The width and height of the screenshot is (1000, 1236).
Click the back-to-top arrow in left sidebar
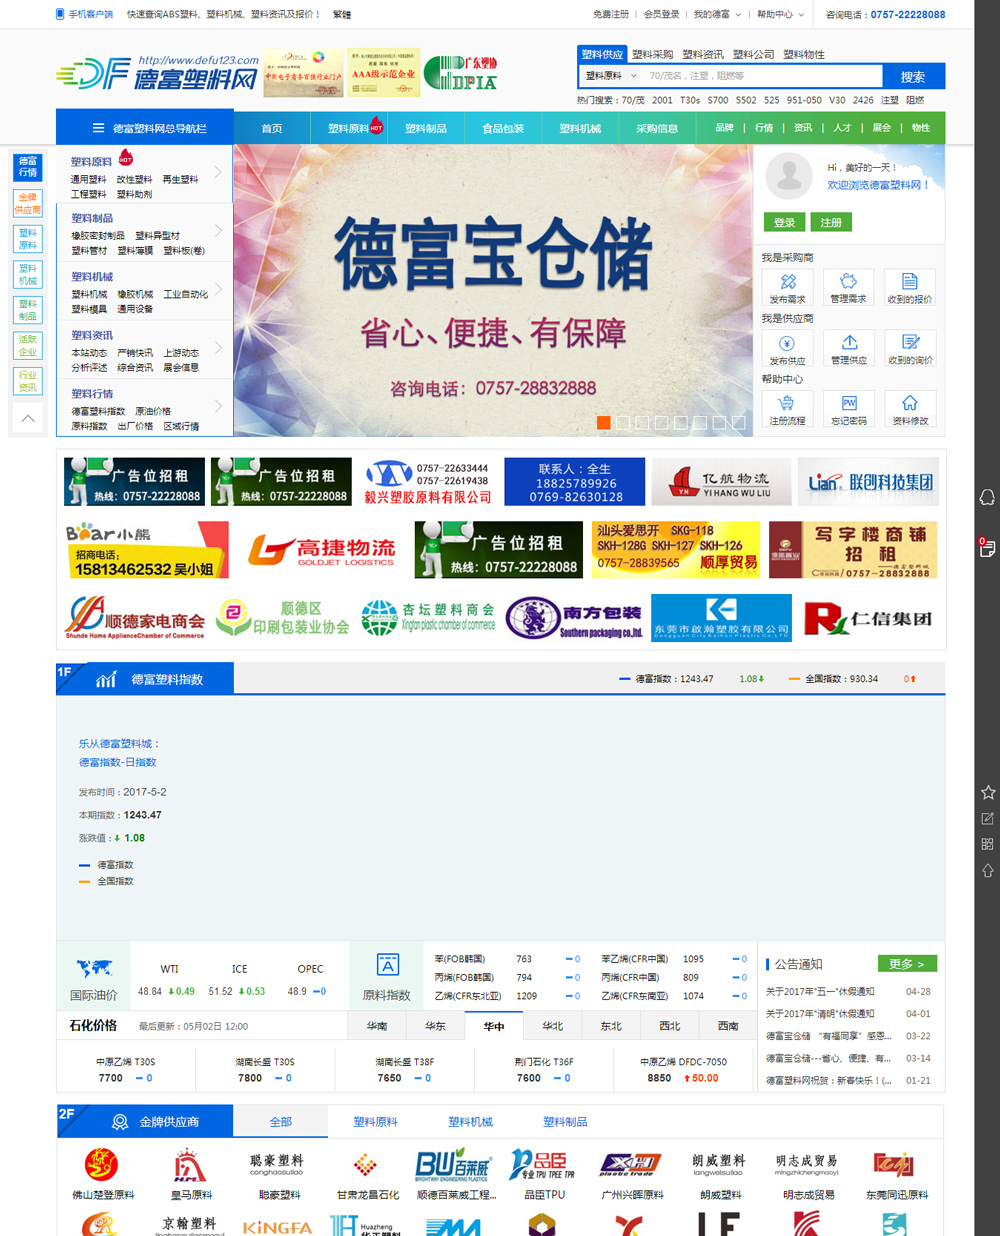pyautogui.click(x=28, y=419)
